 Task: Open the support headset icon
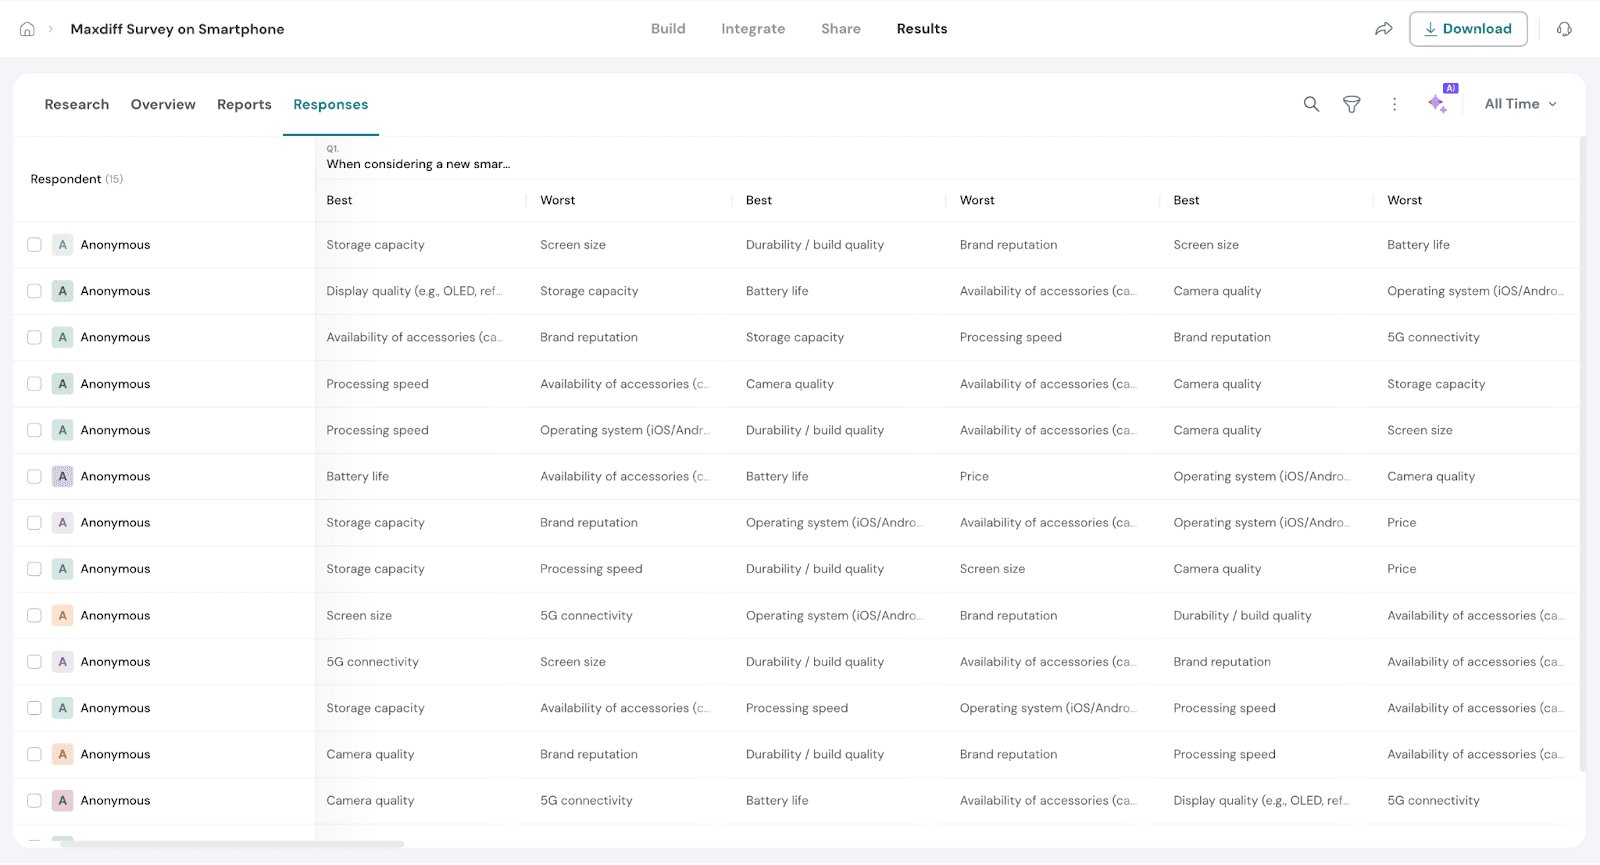pyautogui.click(x=1564, y=29)
